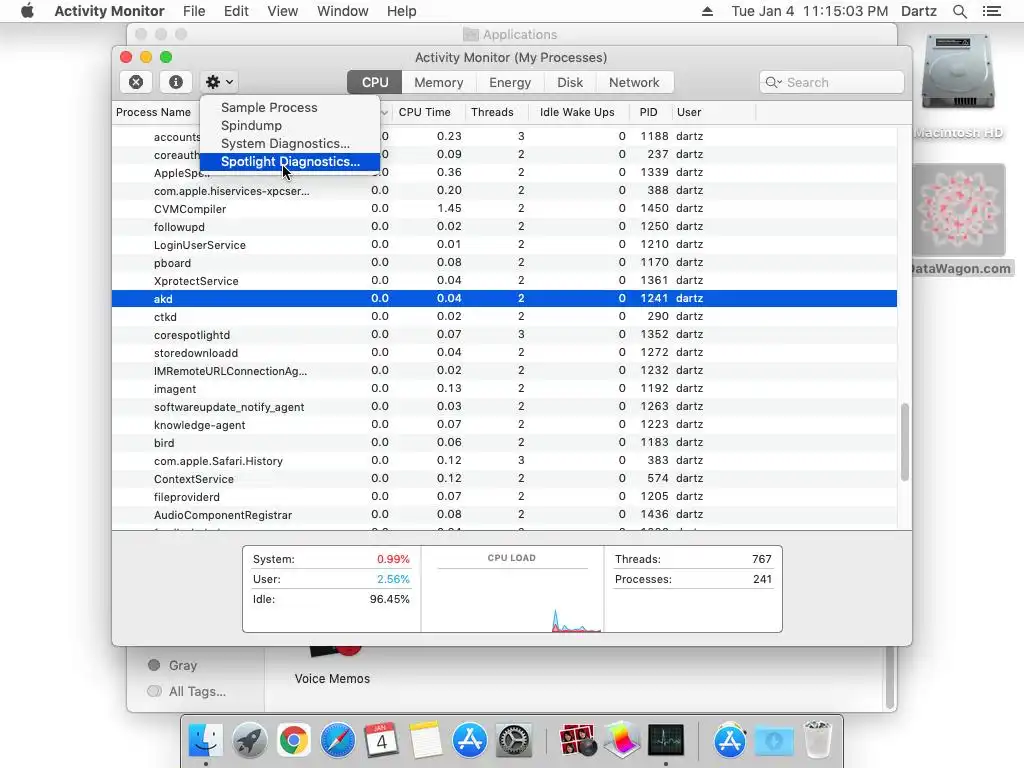Sort by Process Name column header
This screenshot has width=1024, height=768.
point(153,112)
